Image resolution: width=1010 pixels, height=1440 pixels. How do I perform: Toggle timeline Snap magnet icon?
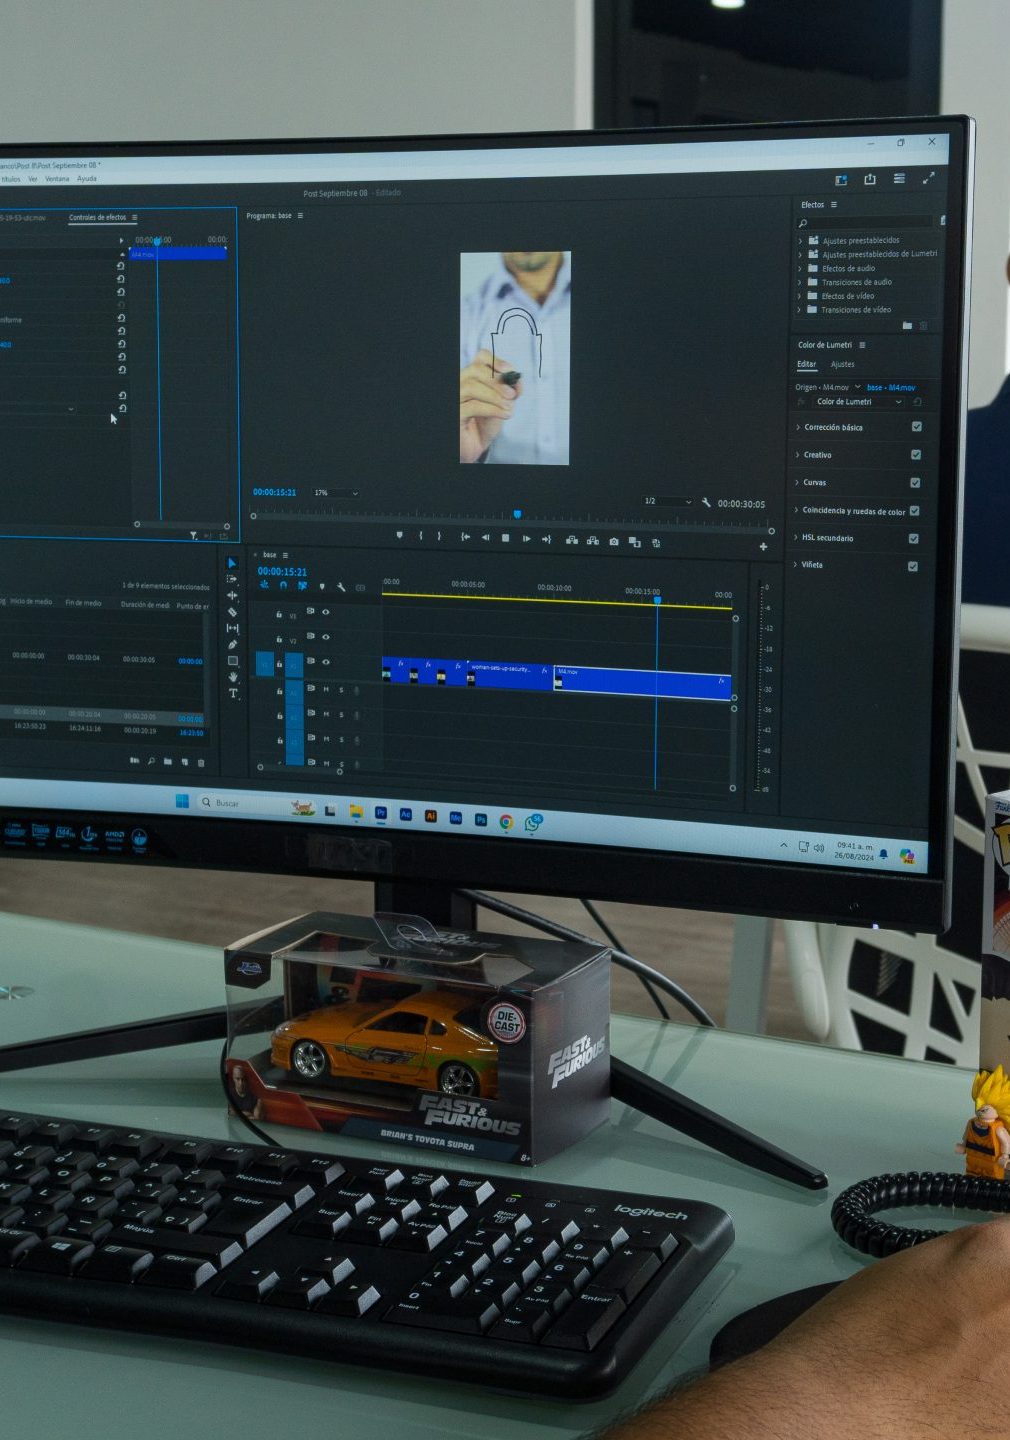coord(282,585)
